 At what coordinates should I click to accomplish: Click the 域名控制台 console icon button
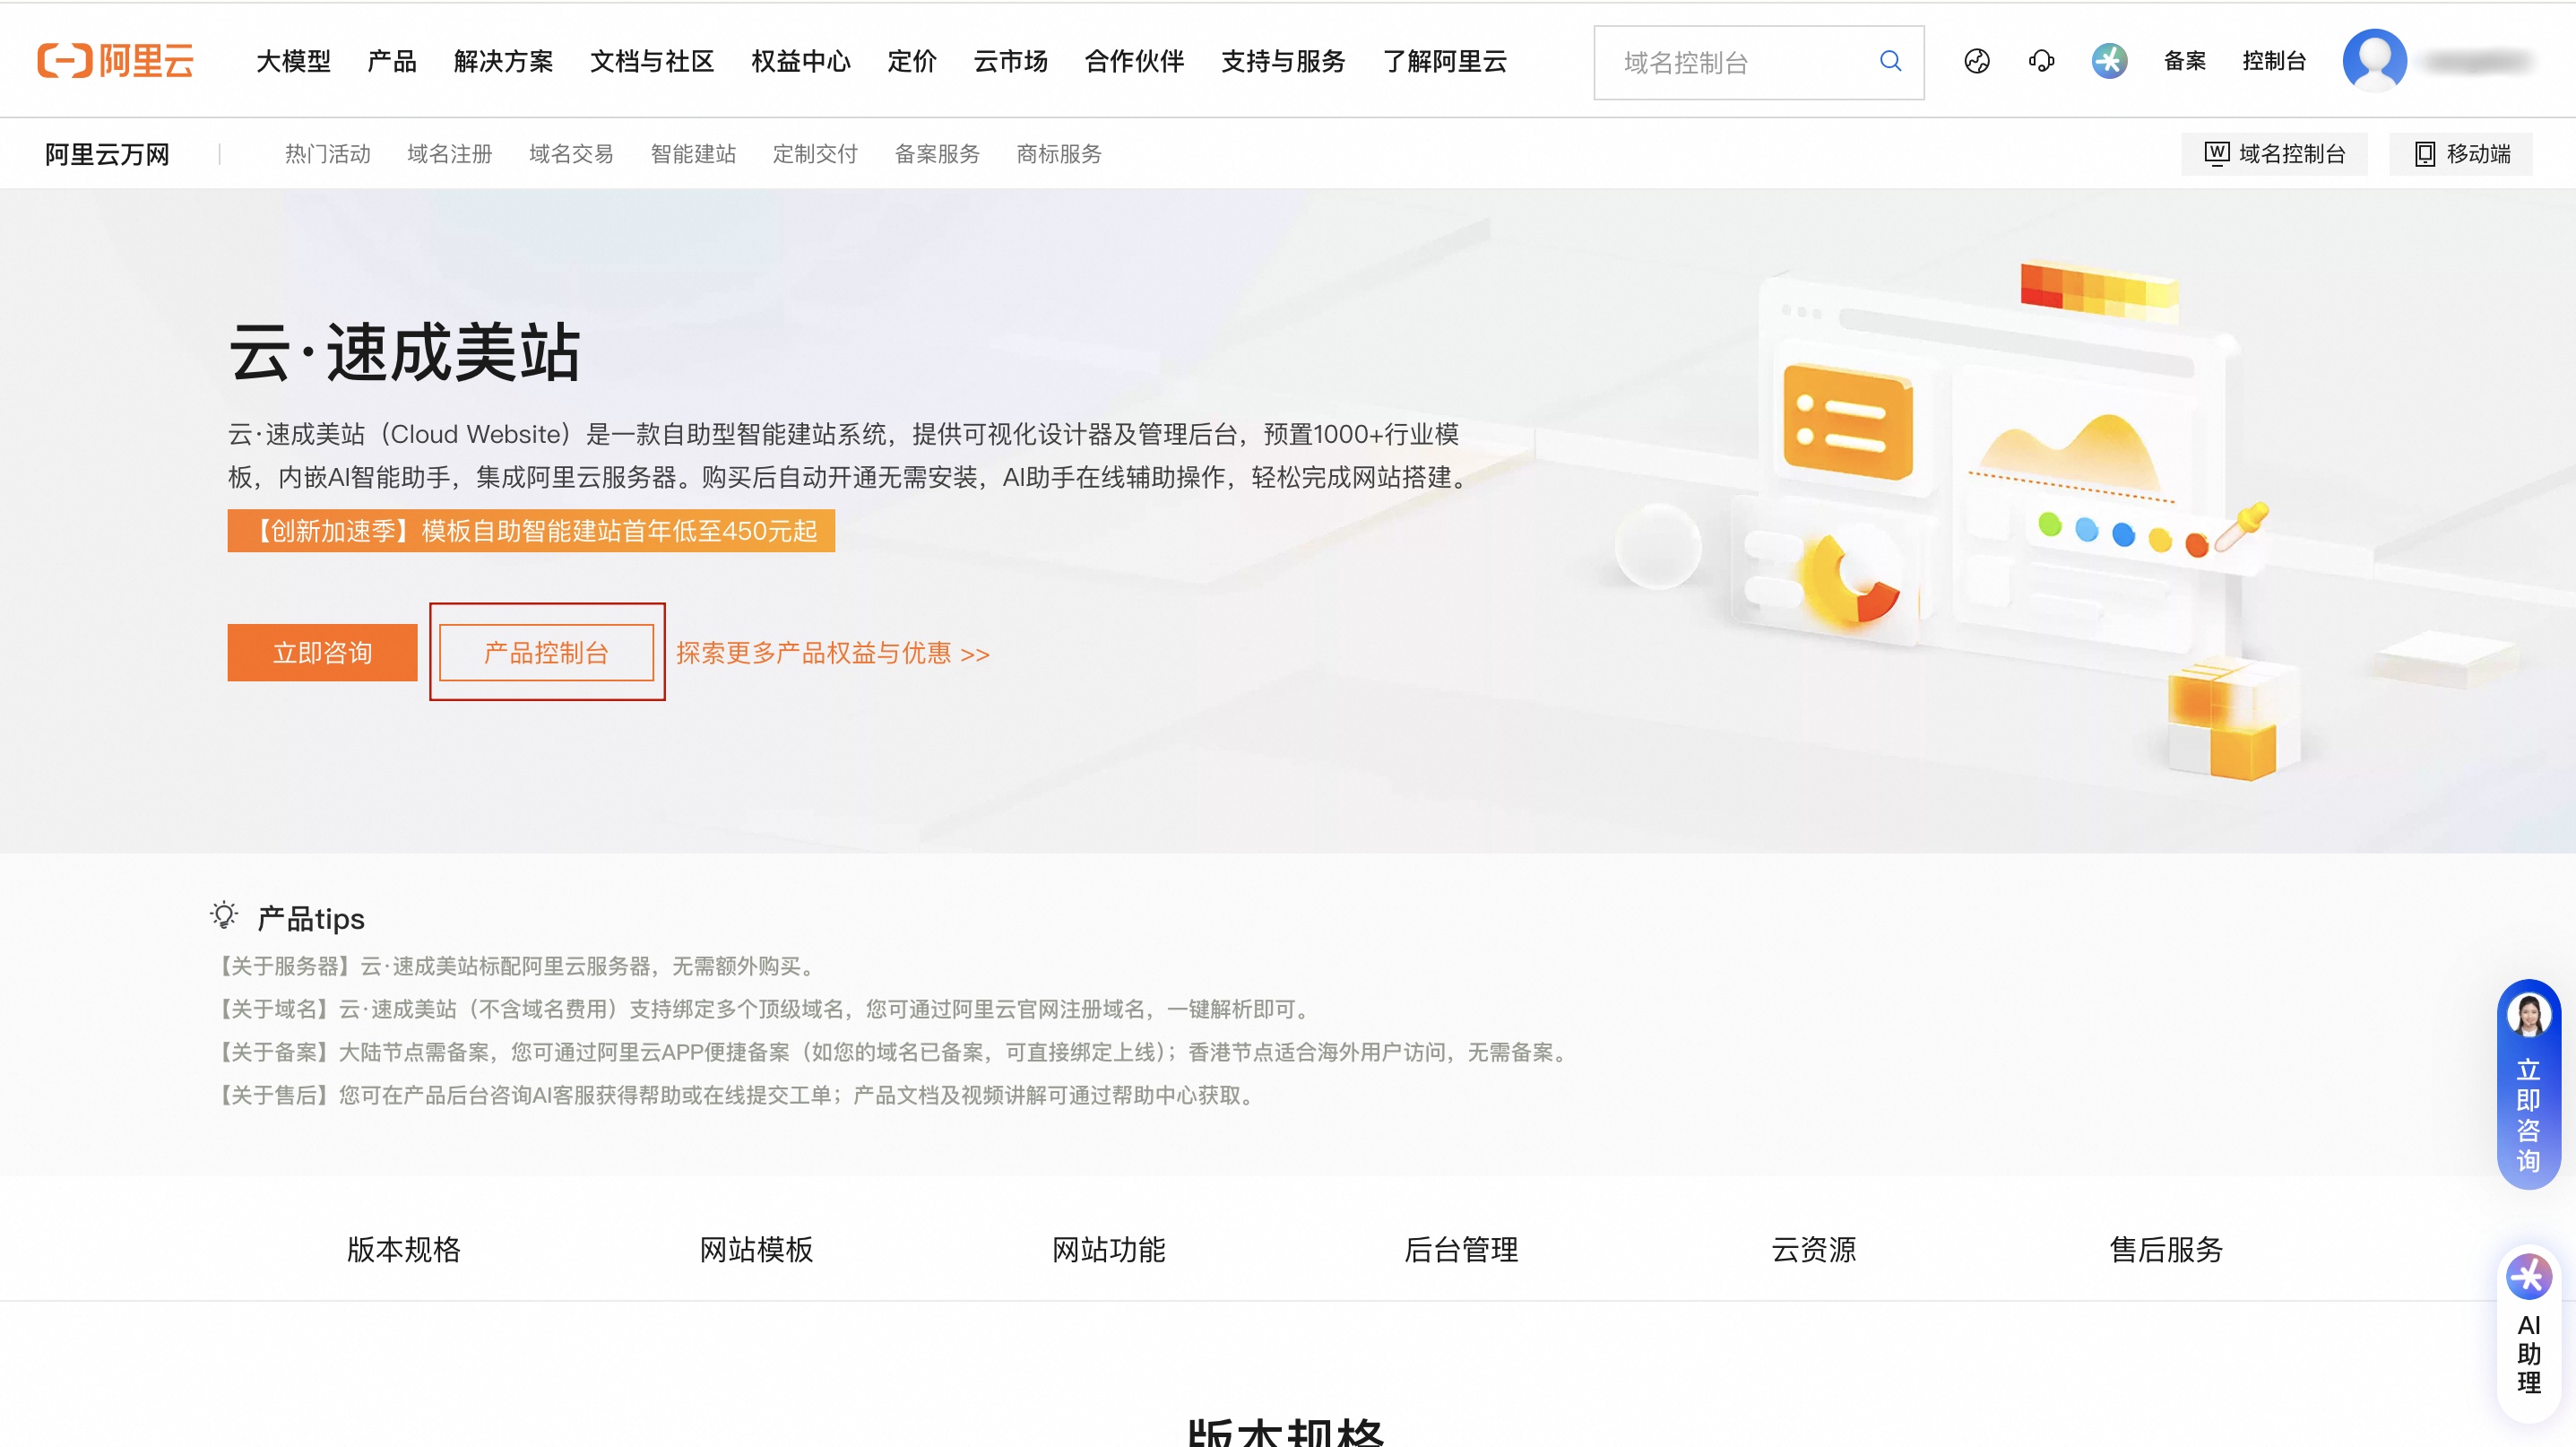click(x=2274, y=154)
